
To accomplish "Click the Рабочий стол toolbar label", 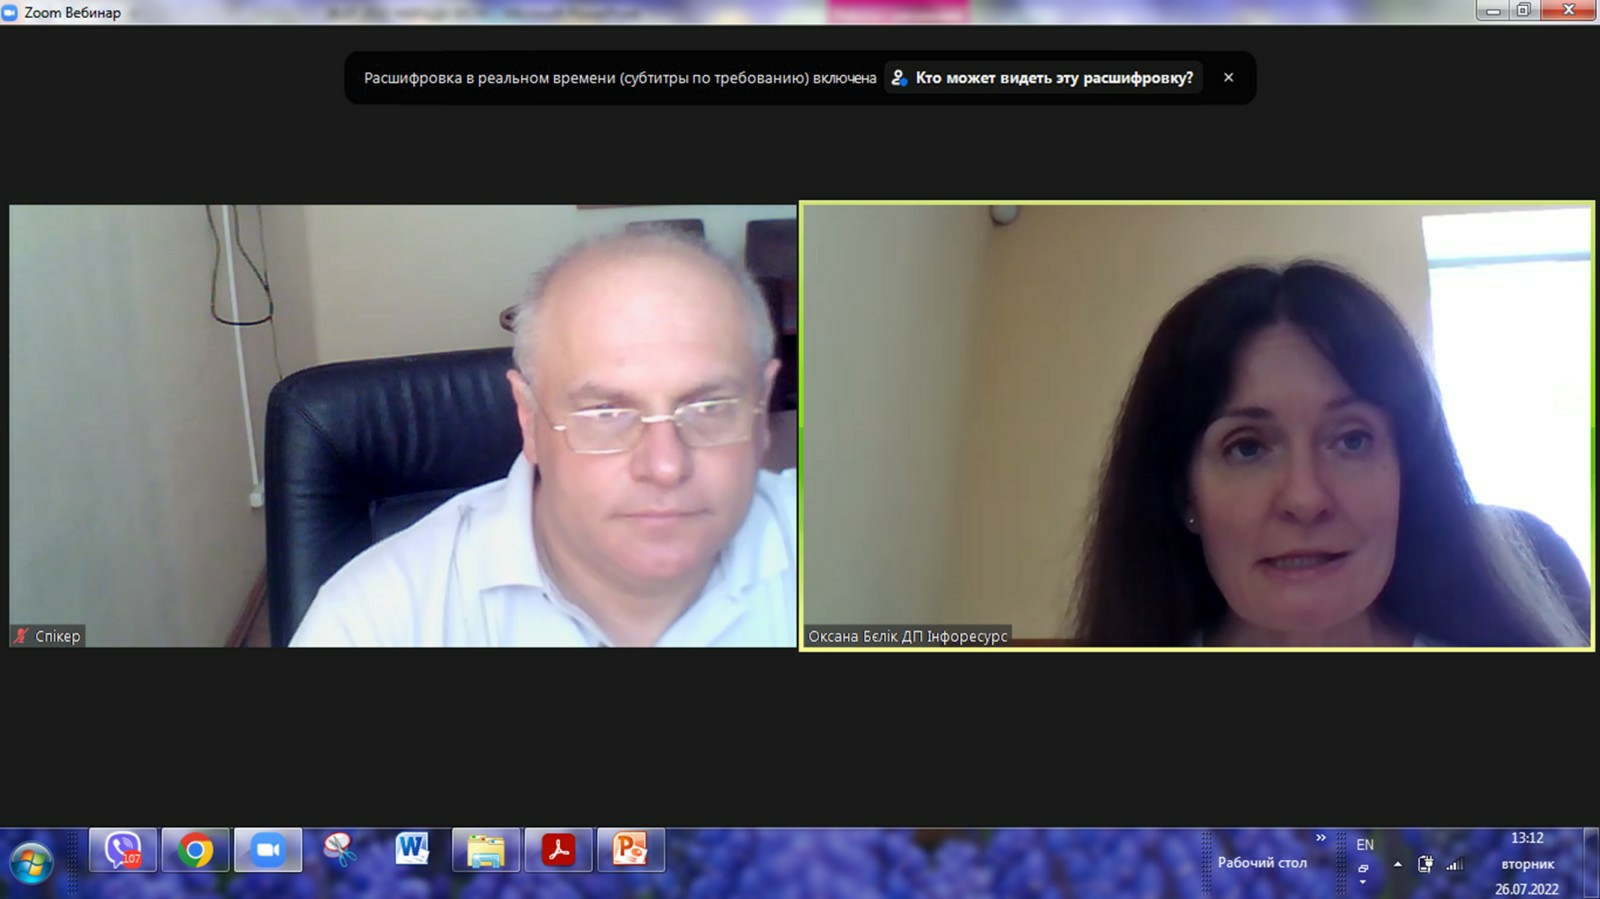I will pyautogui.click(x=1262, y=863).
